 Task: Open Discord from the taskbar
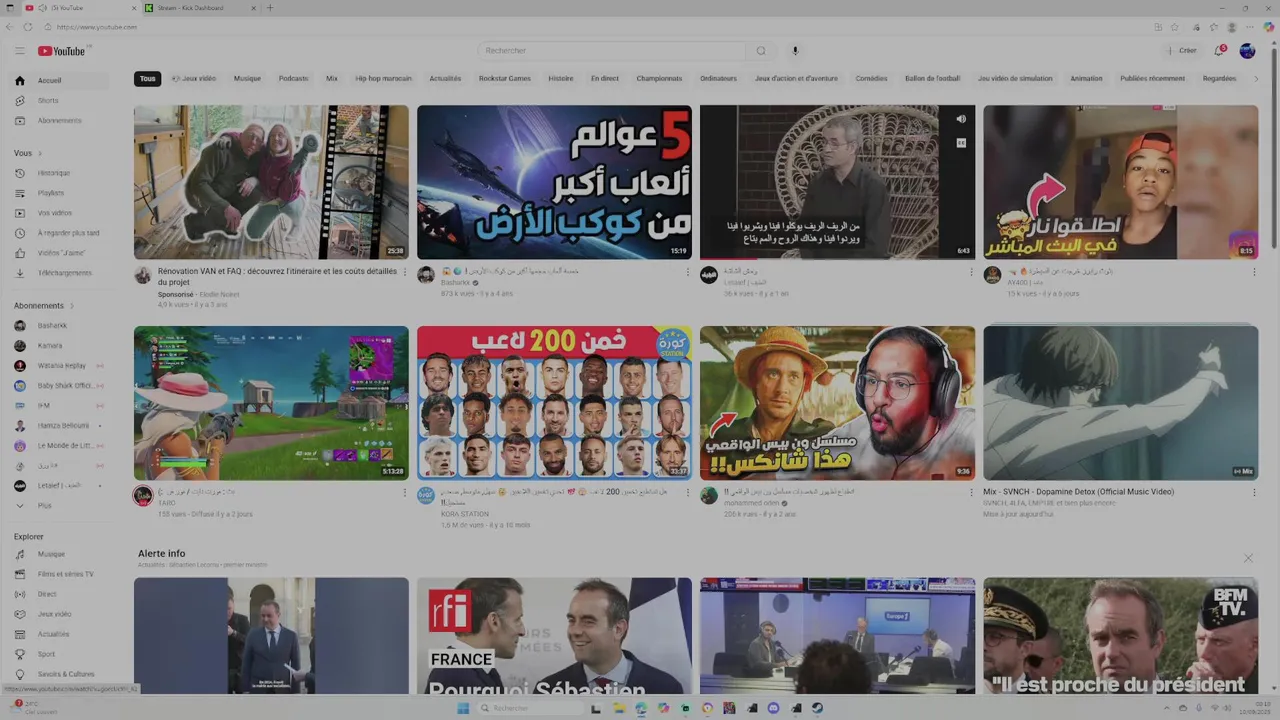tap(773, 708)
